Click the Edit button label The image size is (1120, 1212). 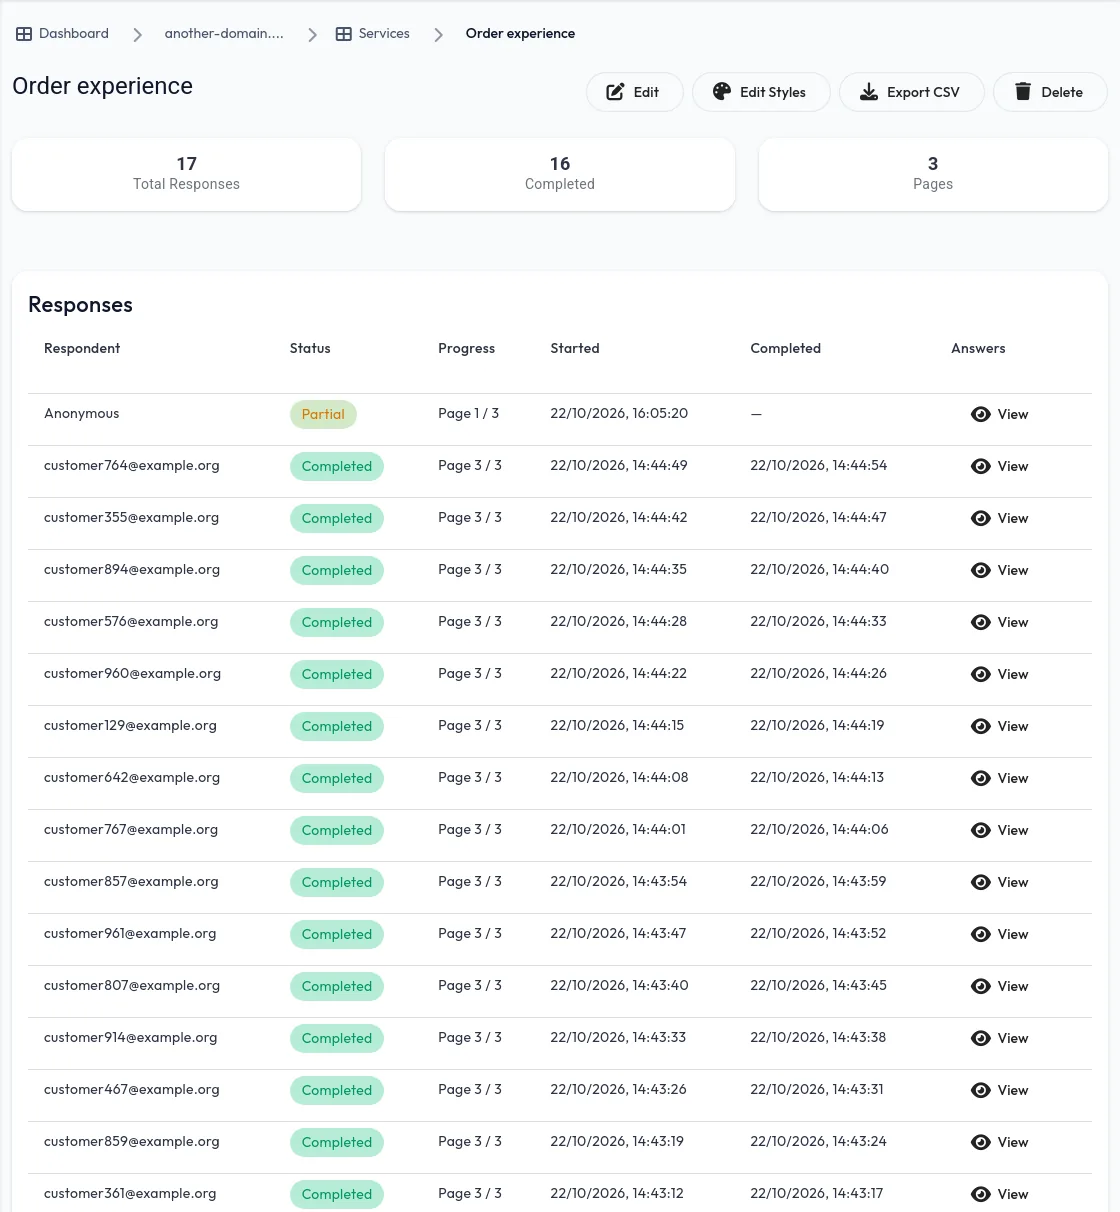coord(646,92)
